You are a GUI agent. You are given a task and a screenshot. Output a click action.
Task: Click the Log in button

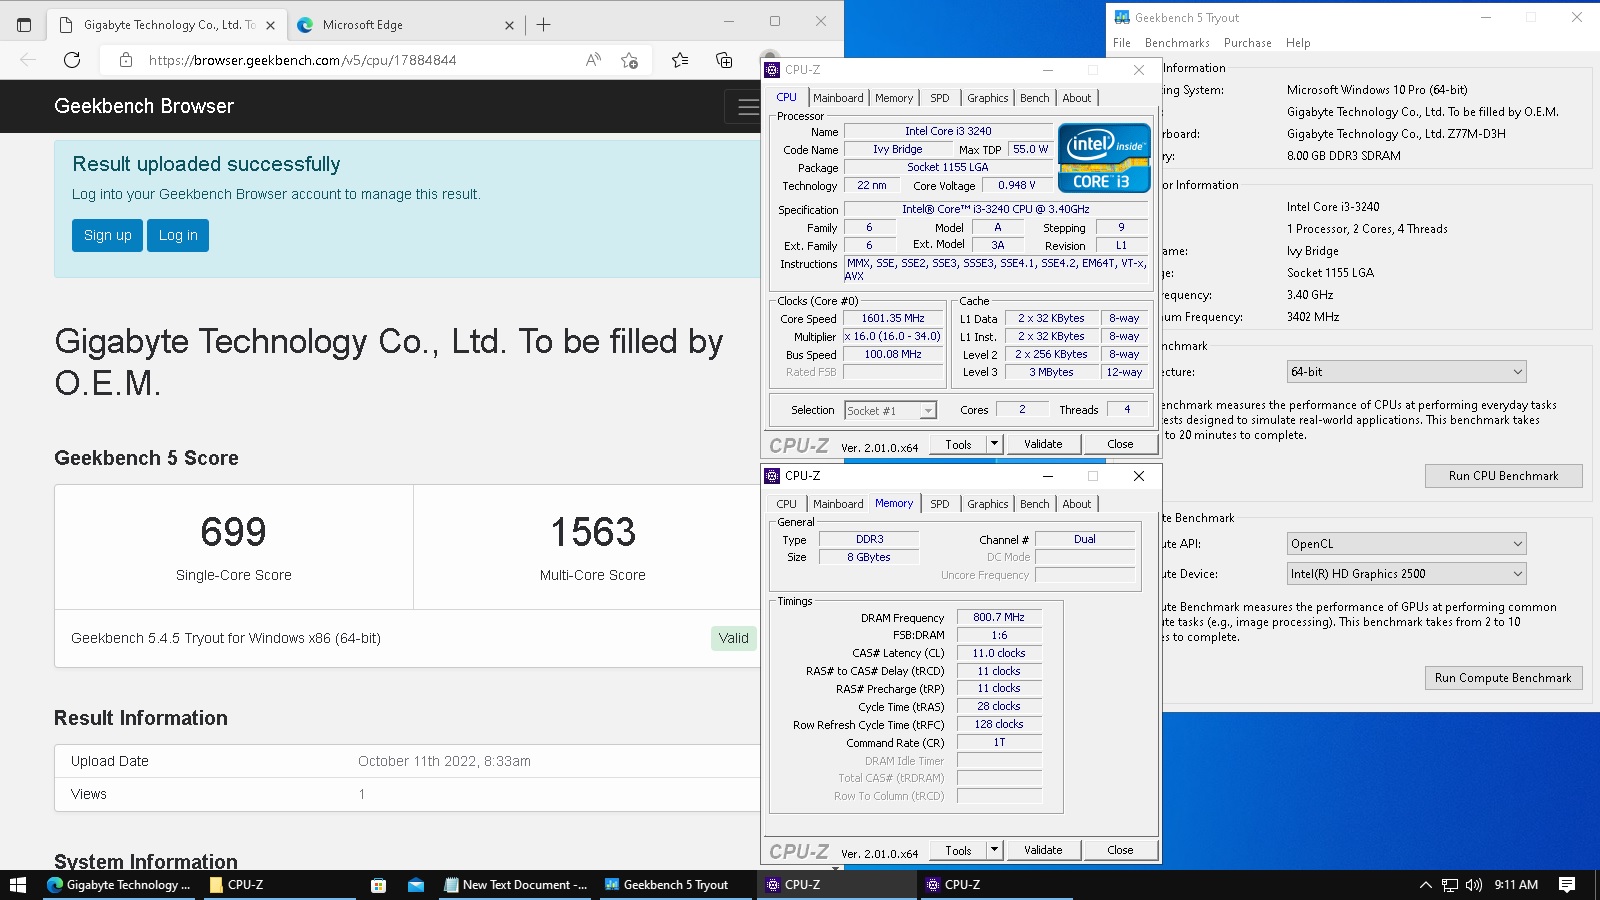178,235
